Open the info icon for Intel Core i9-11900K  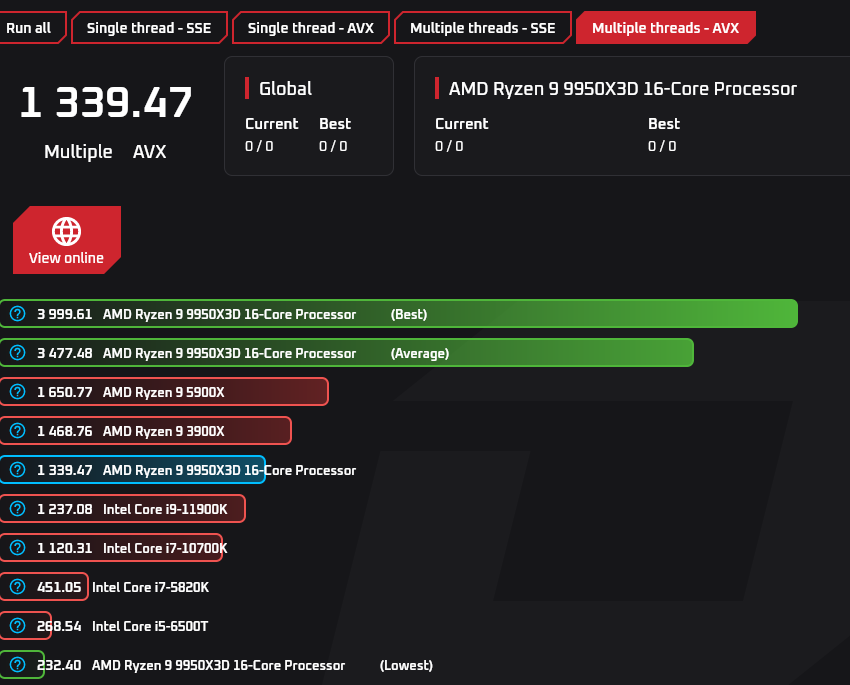17,509
